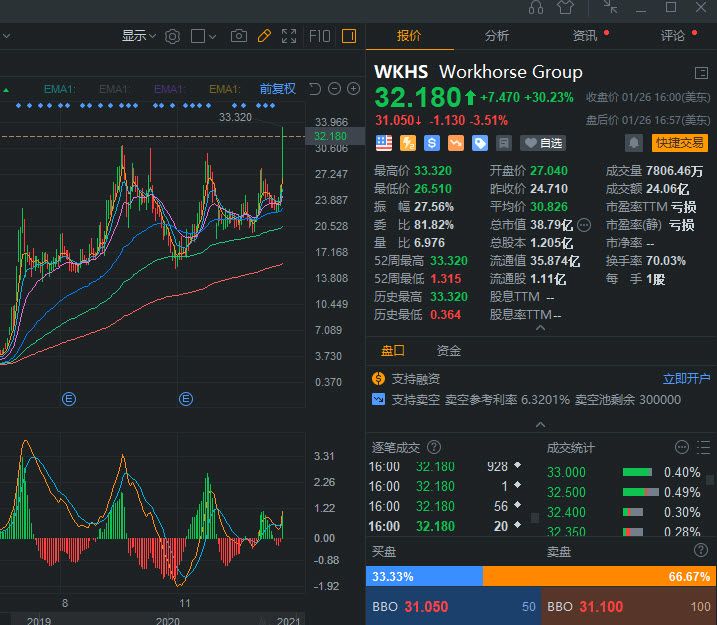
Task: Zoom in the chart with plus icon
Action: [353, 89]
